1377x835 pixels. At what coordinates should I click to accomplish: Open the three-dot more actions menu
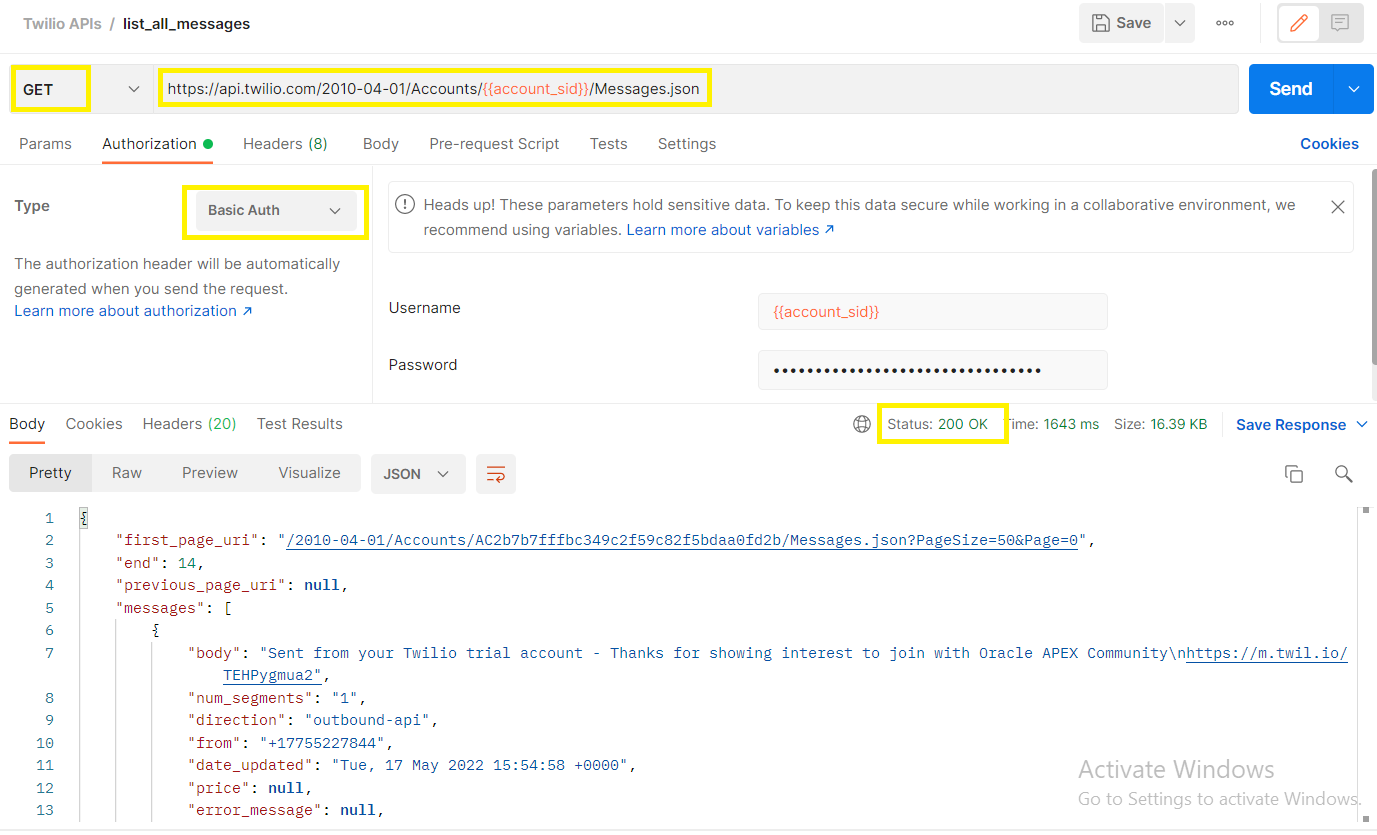(x=1225, y=23)
